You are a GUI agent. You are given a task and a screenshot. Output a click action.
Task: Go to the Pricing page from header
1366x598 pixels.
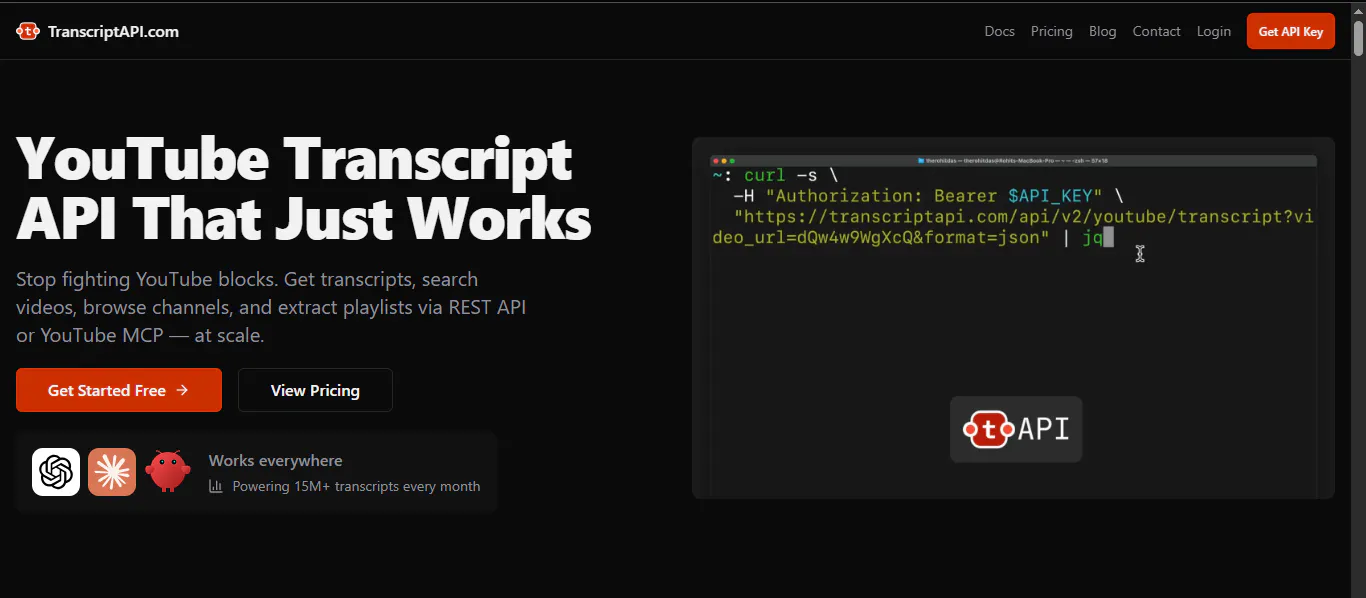tap(1051, 31)
